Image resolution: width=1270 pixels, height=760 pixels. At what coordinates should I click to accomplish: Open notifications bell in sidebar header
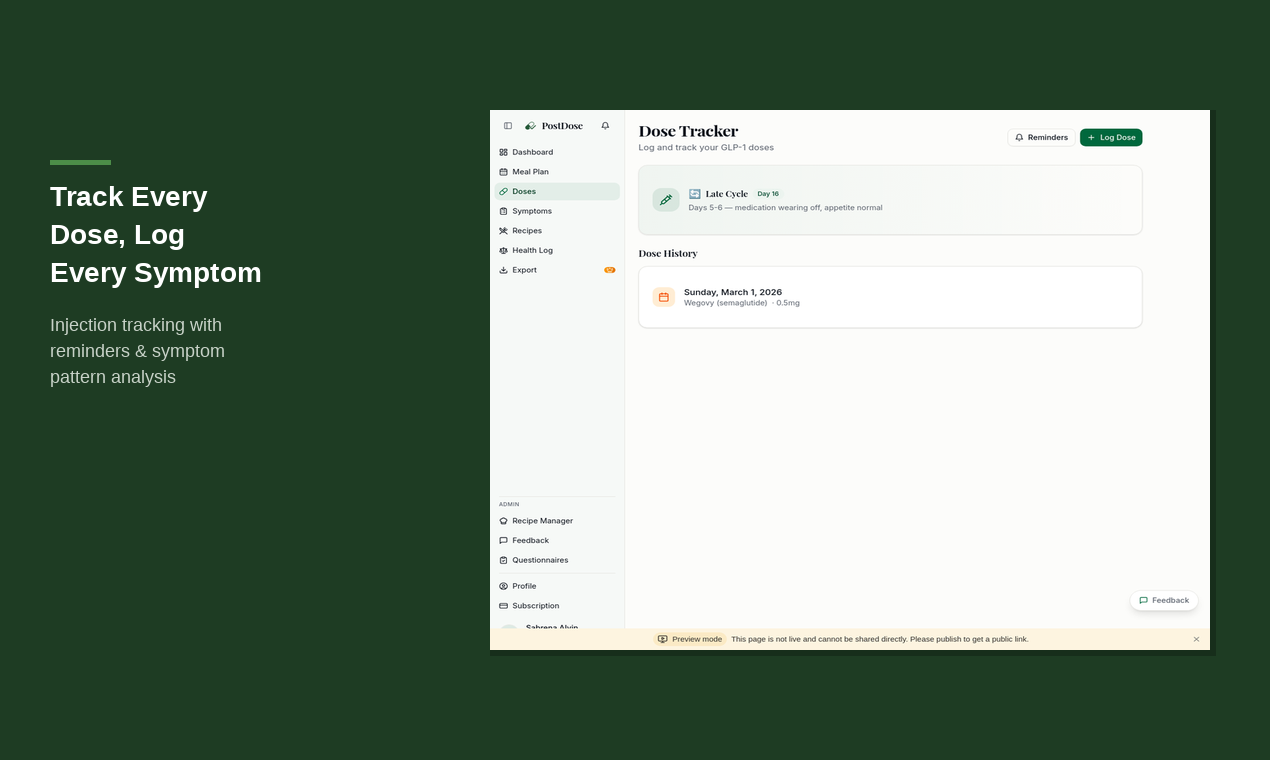pyautogui.click(x=605, y=126)
